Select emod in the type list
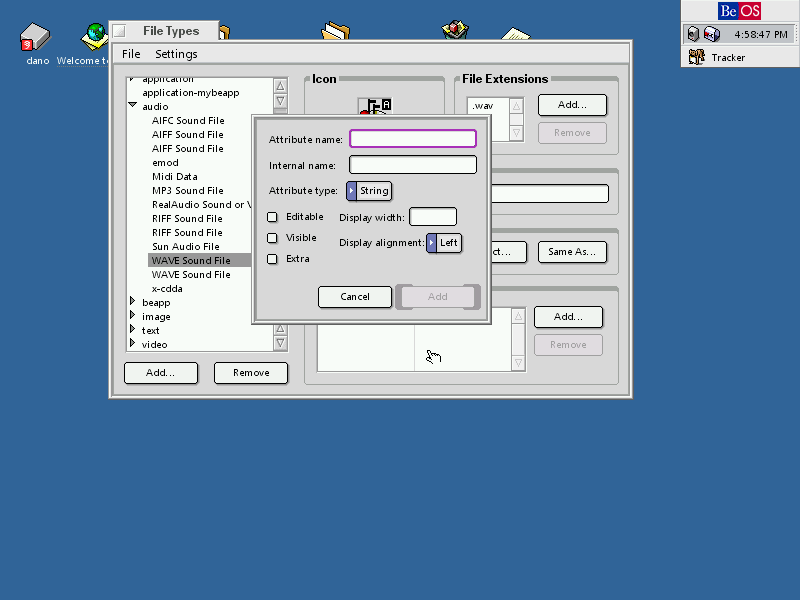Image resolution: width=800 pixels, height=600 pixels. (165, 163)
